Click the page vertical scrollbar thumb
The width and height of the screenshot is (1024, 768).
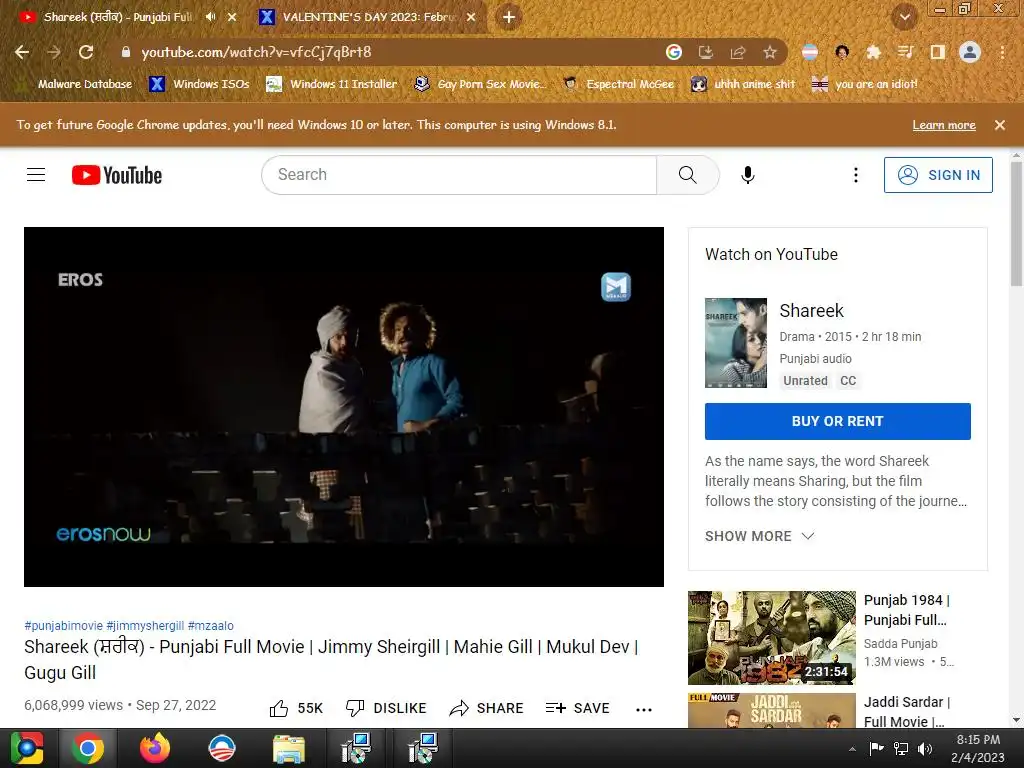pos(1016,225)
